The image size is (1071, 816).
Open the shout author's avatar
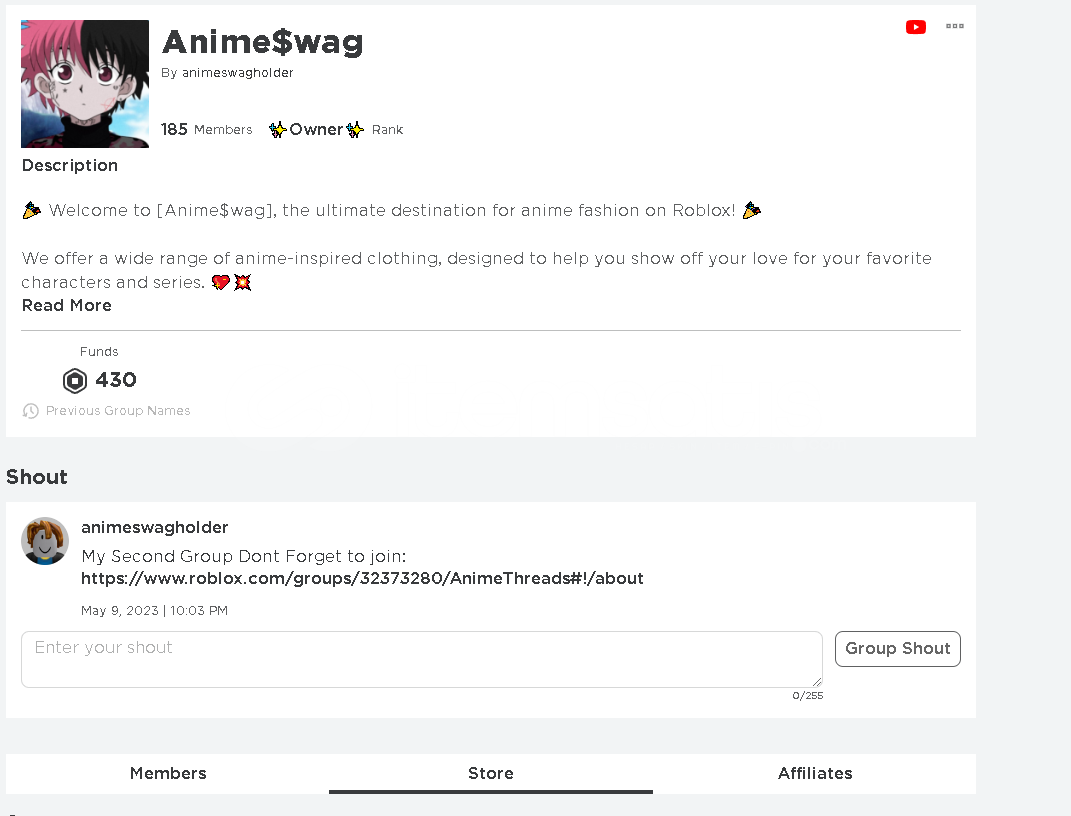coord(45,541)
